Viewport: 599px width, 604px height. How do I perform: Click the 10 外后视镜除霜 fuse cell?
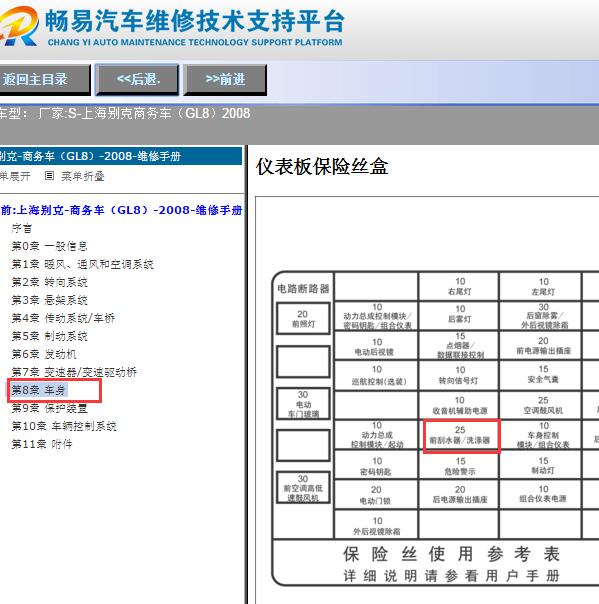[x=376, y=526]
